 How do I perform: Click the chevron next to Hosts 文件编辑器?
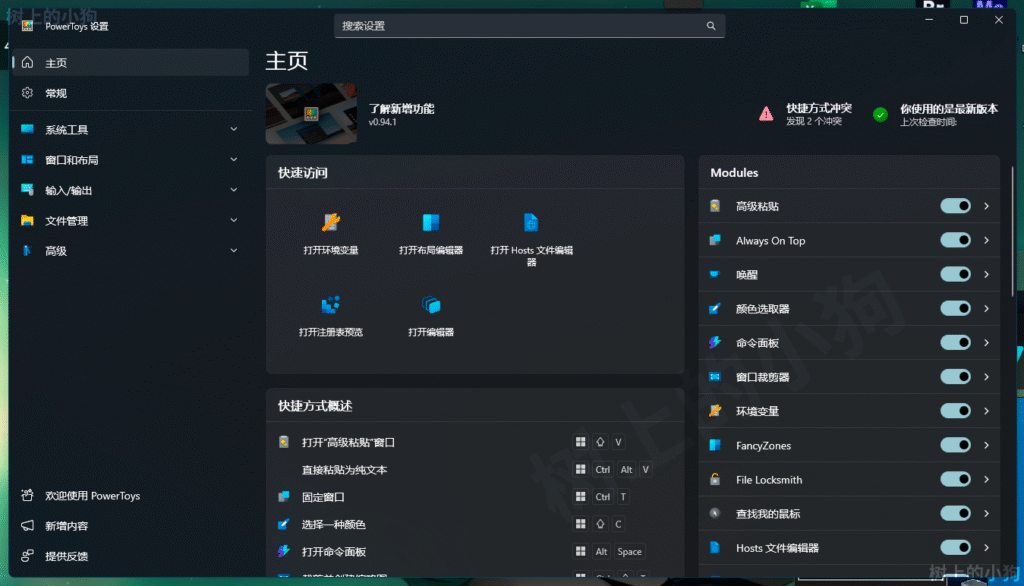987,547
